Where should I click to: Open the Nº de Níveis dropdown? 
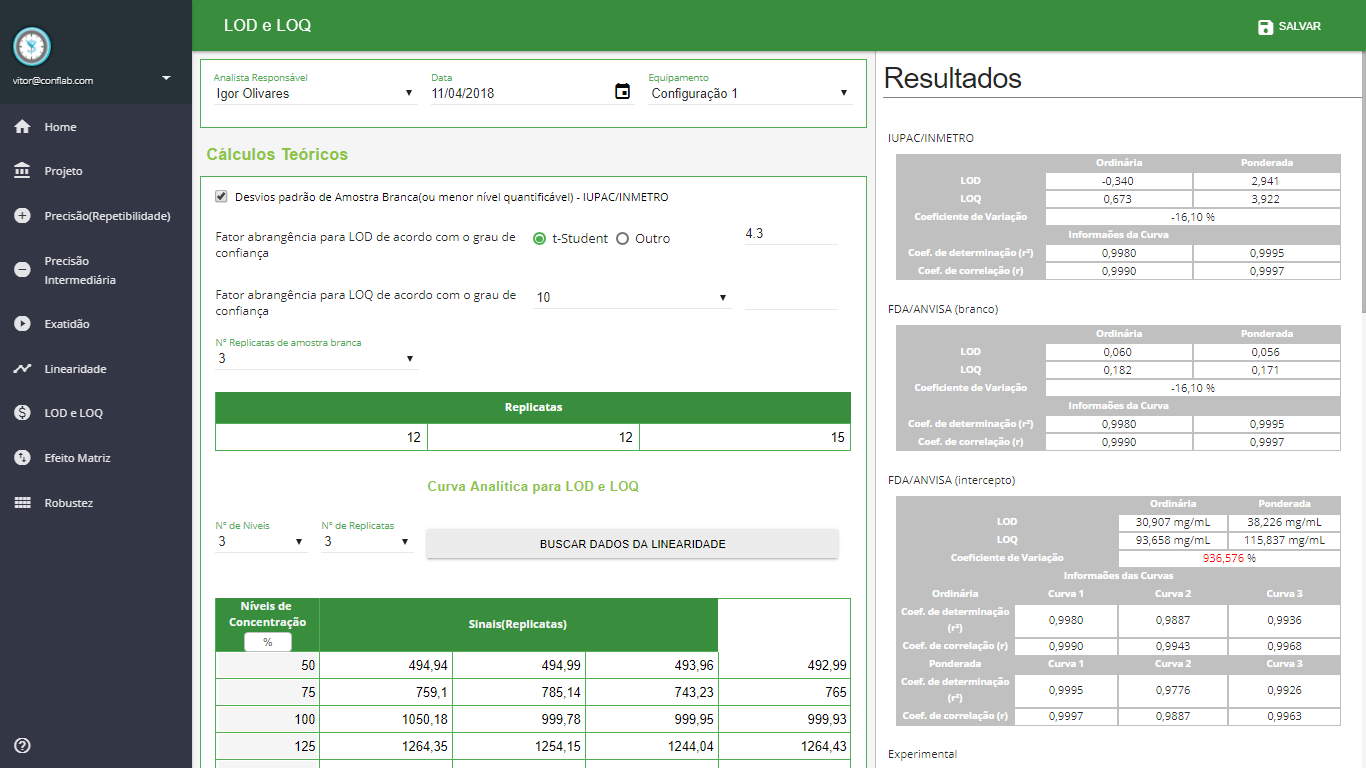click(x=260, y=542)
